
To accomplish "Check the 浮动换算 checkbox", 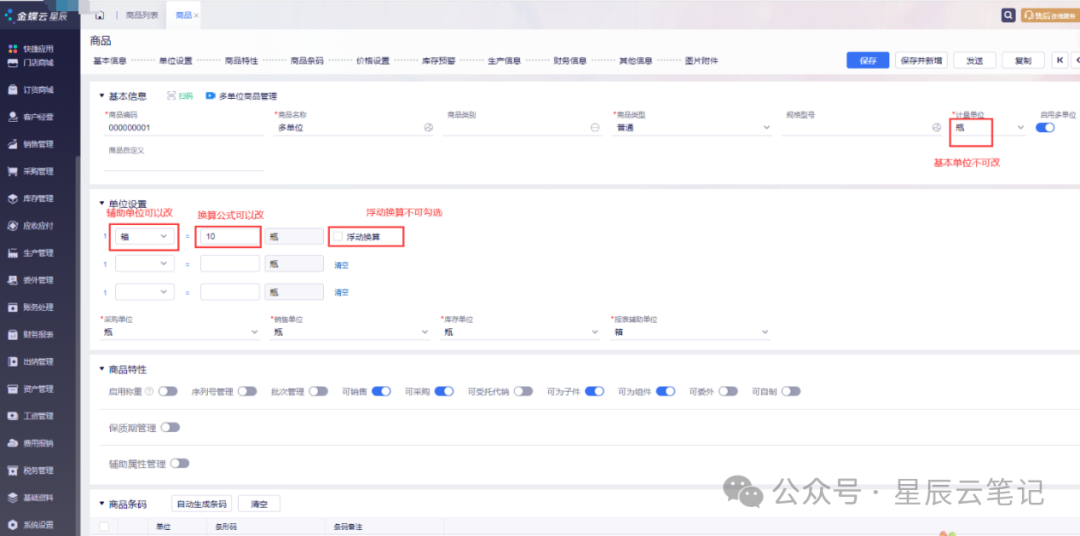I will pyautogui.click(x=338, y=236).
